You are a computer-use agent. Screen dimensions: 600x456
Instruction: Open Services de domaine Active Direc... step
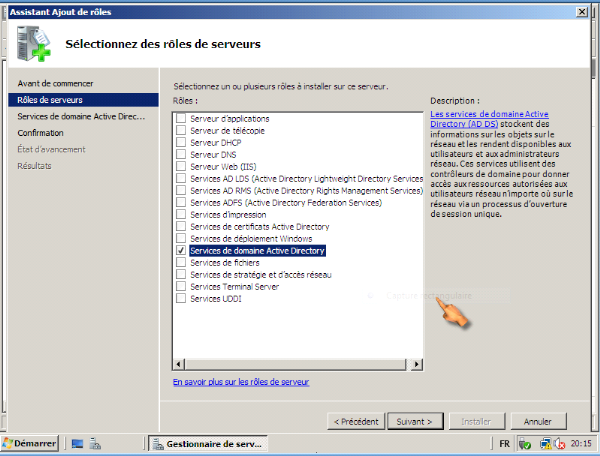click(x=81, y=116)
